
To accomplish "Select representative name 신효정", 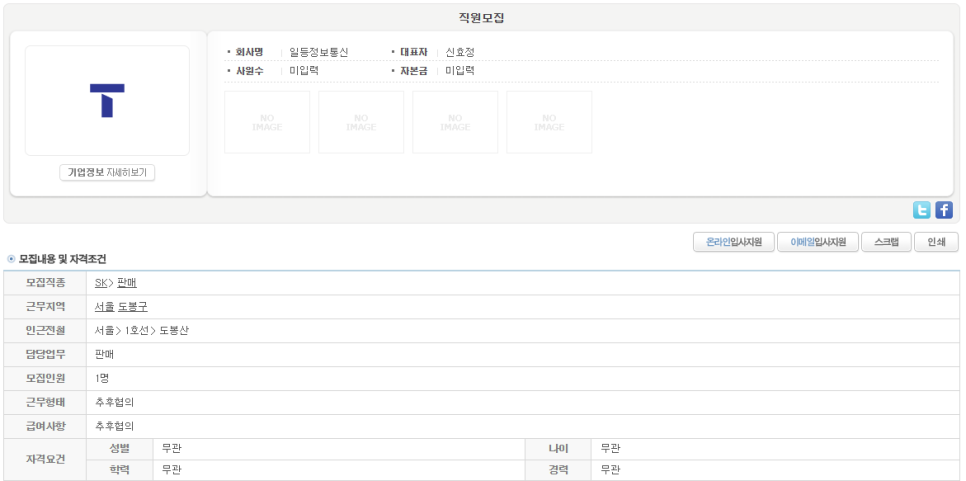I will [x=460, y=52].
